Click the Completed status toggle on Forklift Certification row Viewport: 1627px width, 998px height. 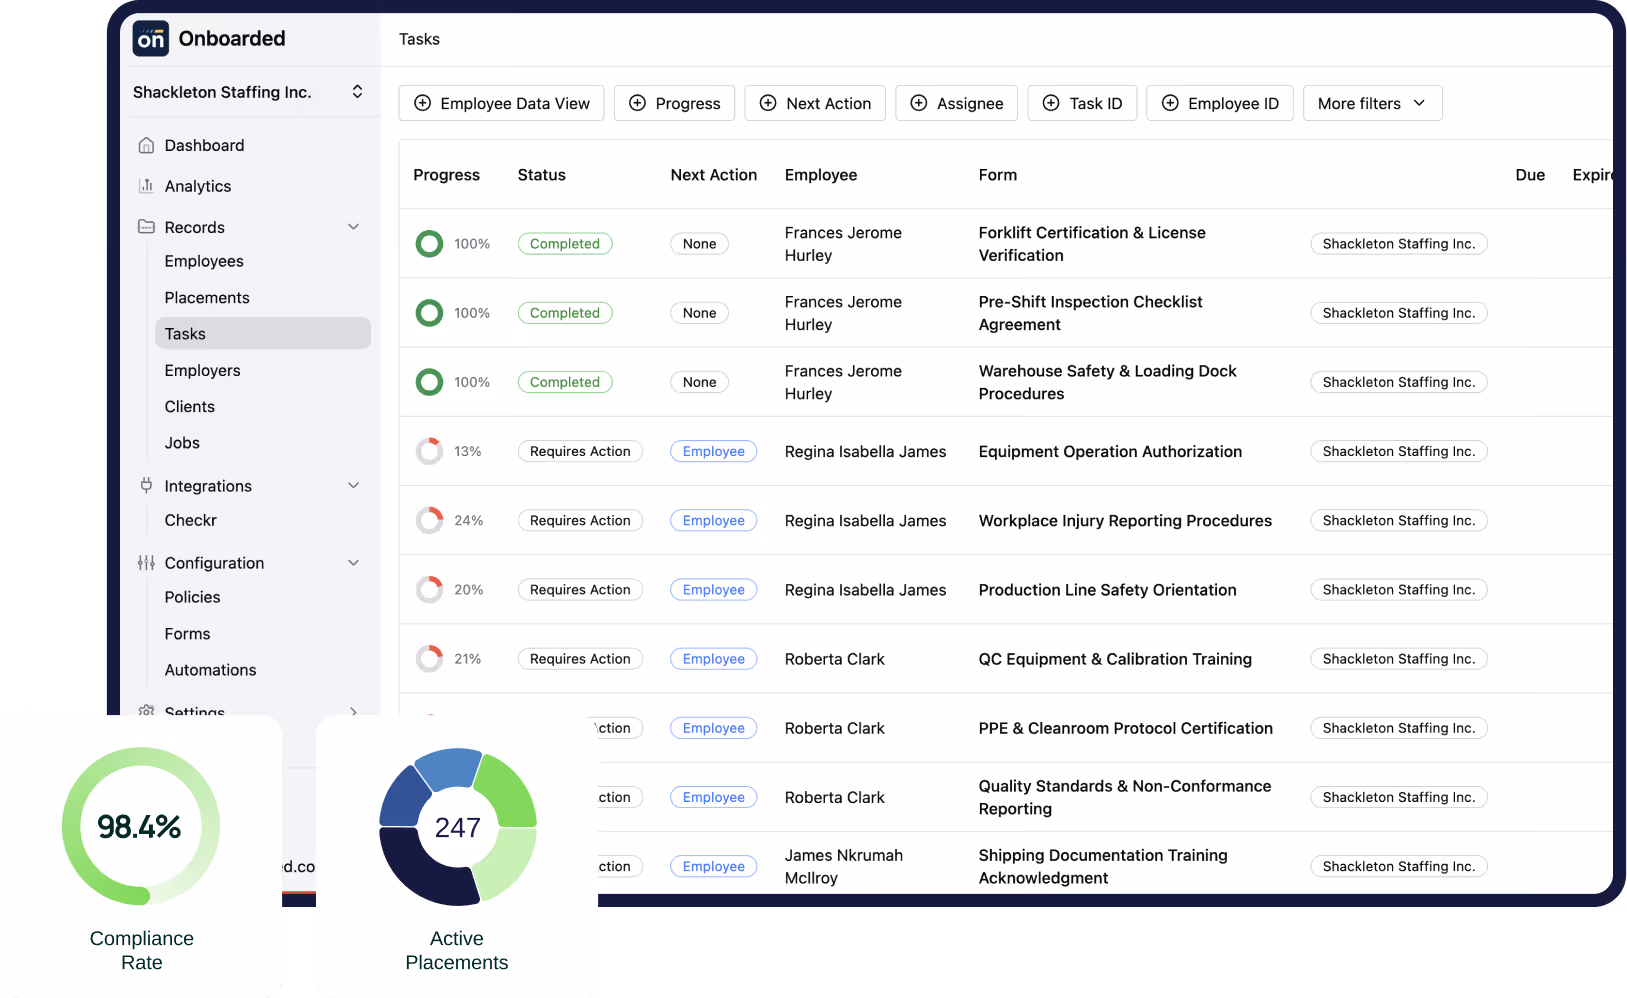[565, 243]
